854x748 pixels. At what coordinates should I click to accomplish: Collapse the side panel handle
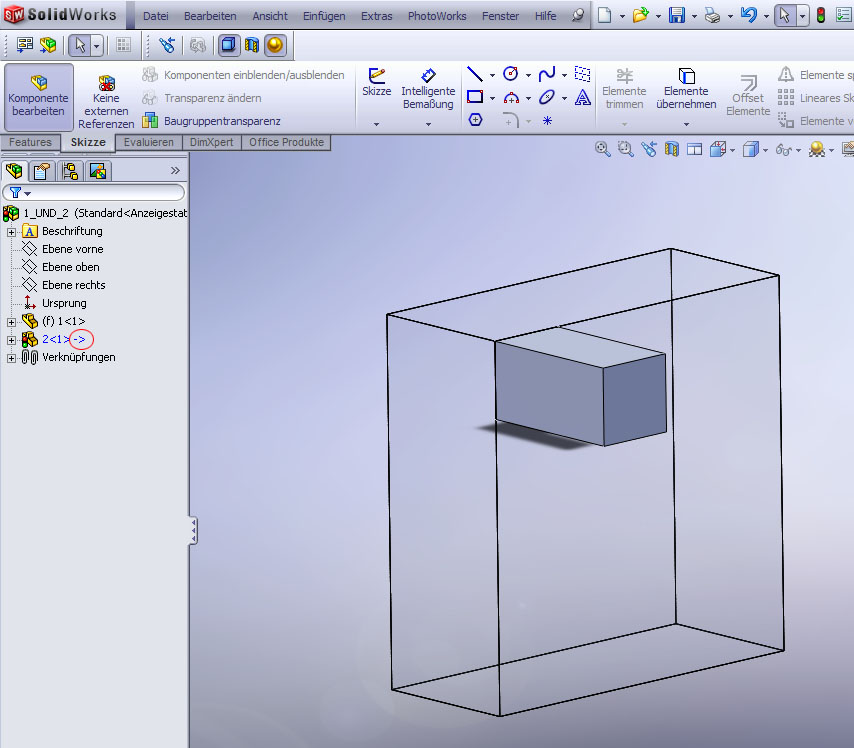[193, 531]
